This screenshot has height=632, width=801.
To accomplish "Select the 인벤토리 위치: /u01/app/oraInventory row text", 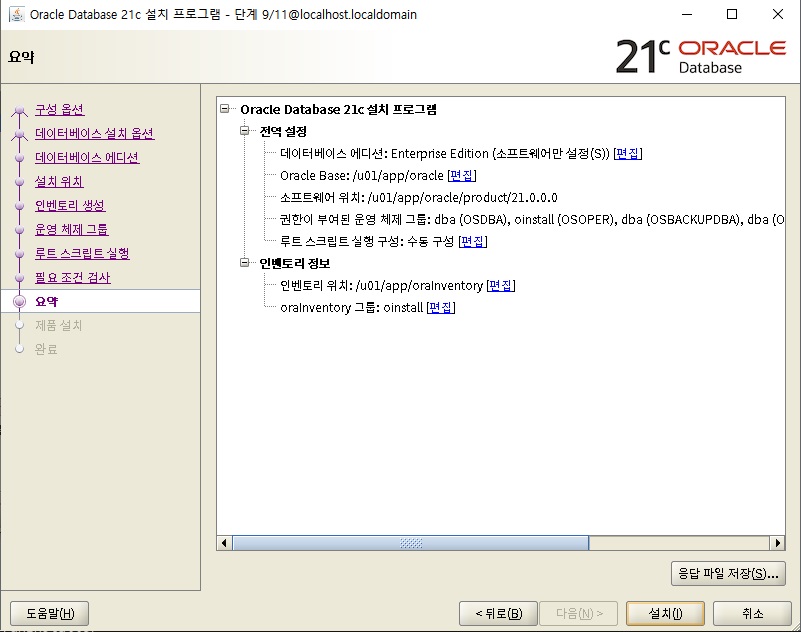I will click(x=382, y=285).
